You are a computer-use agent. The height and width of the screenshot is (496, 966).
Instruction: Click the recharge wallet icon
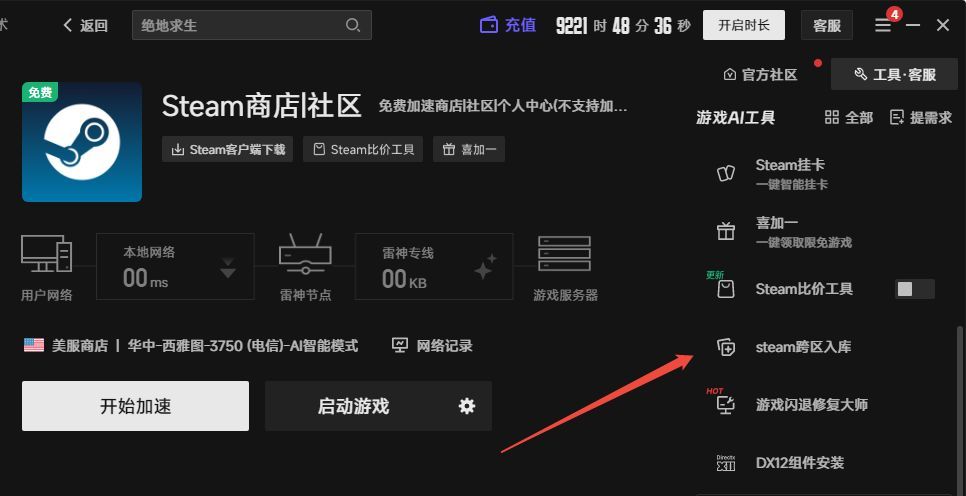click(x=489, y=25)
